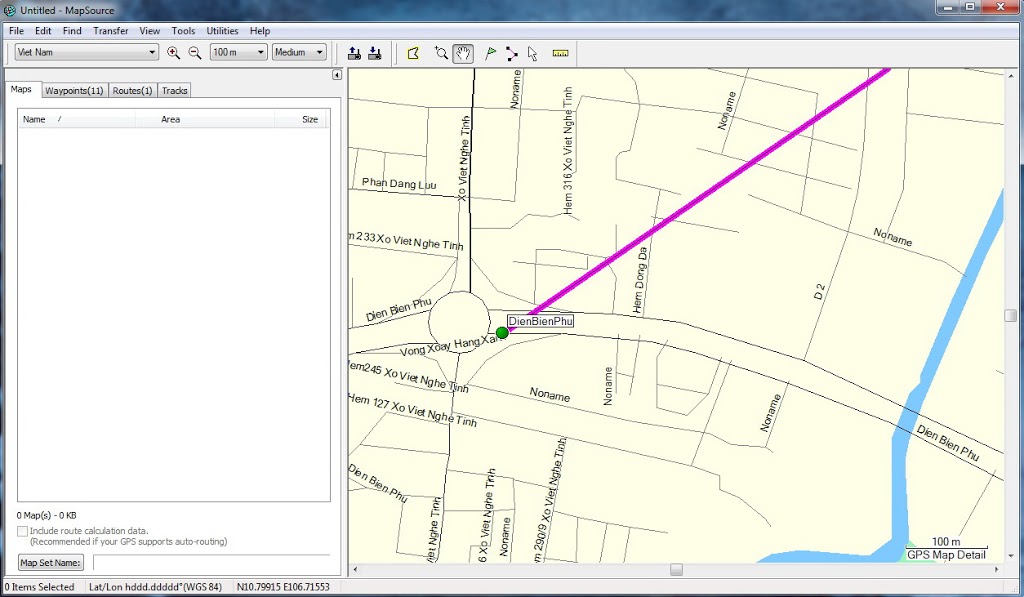Click the D 2 street label
The height and width of the screenshot is (597, 1024).
tap(820, 291)
